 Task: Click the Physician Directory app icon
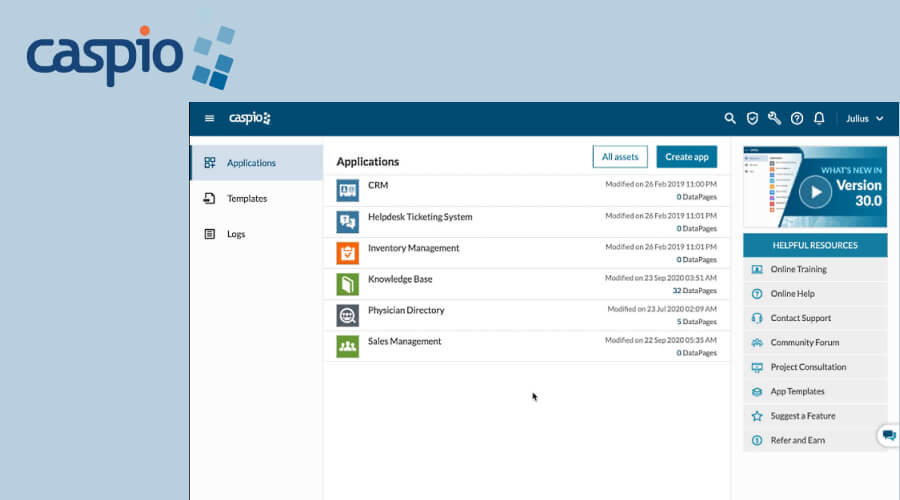coord(347,315)
